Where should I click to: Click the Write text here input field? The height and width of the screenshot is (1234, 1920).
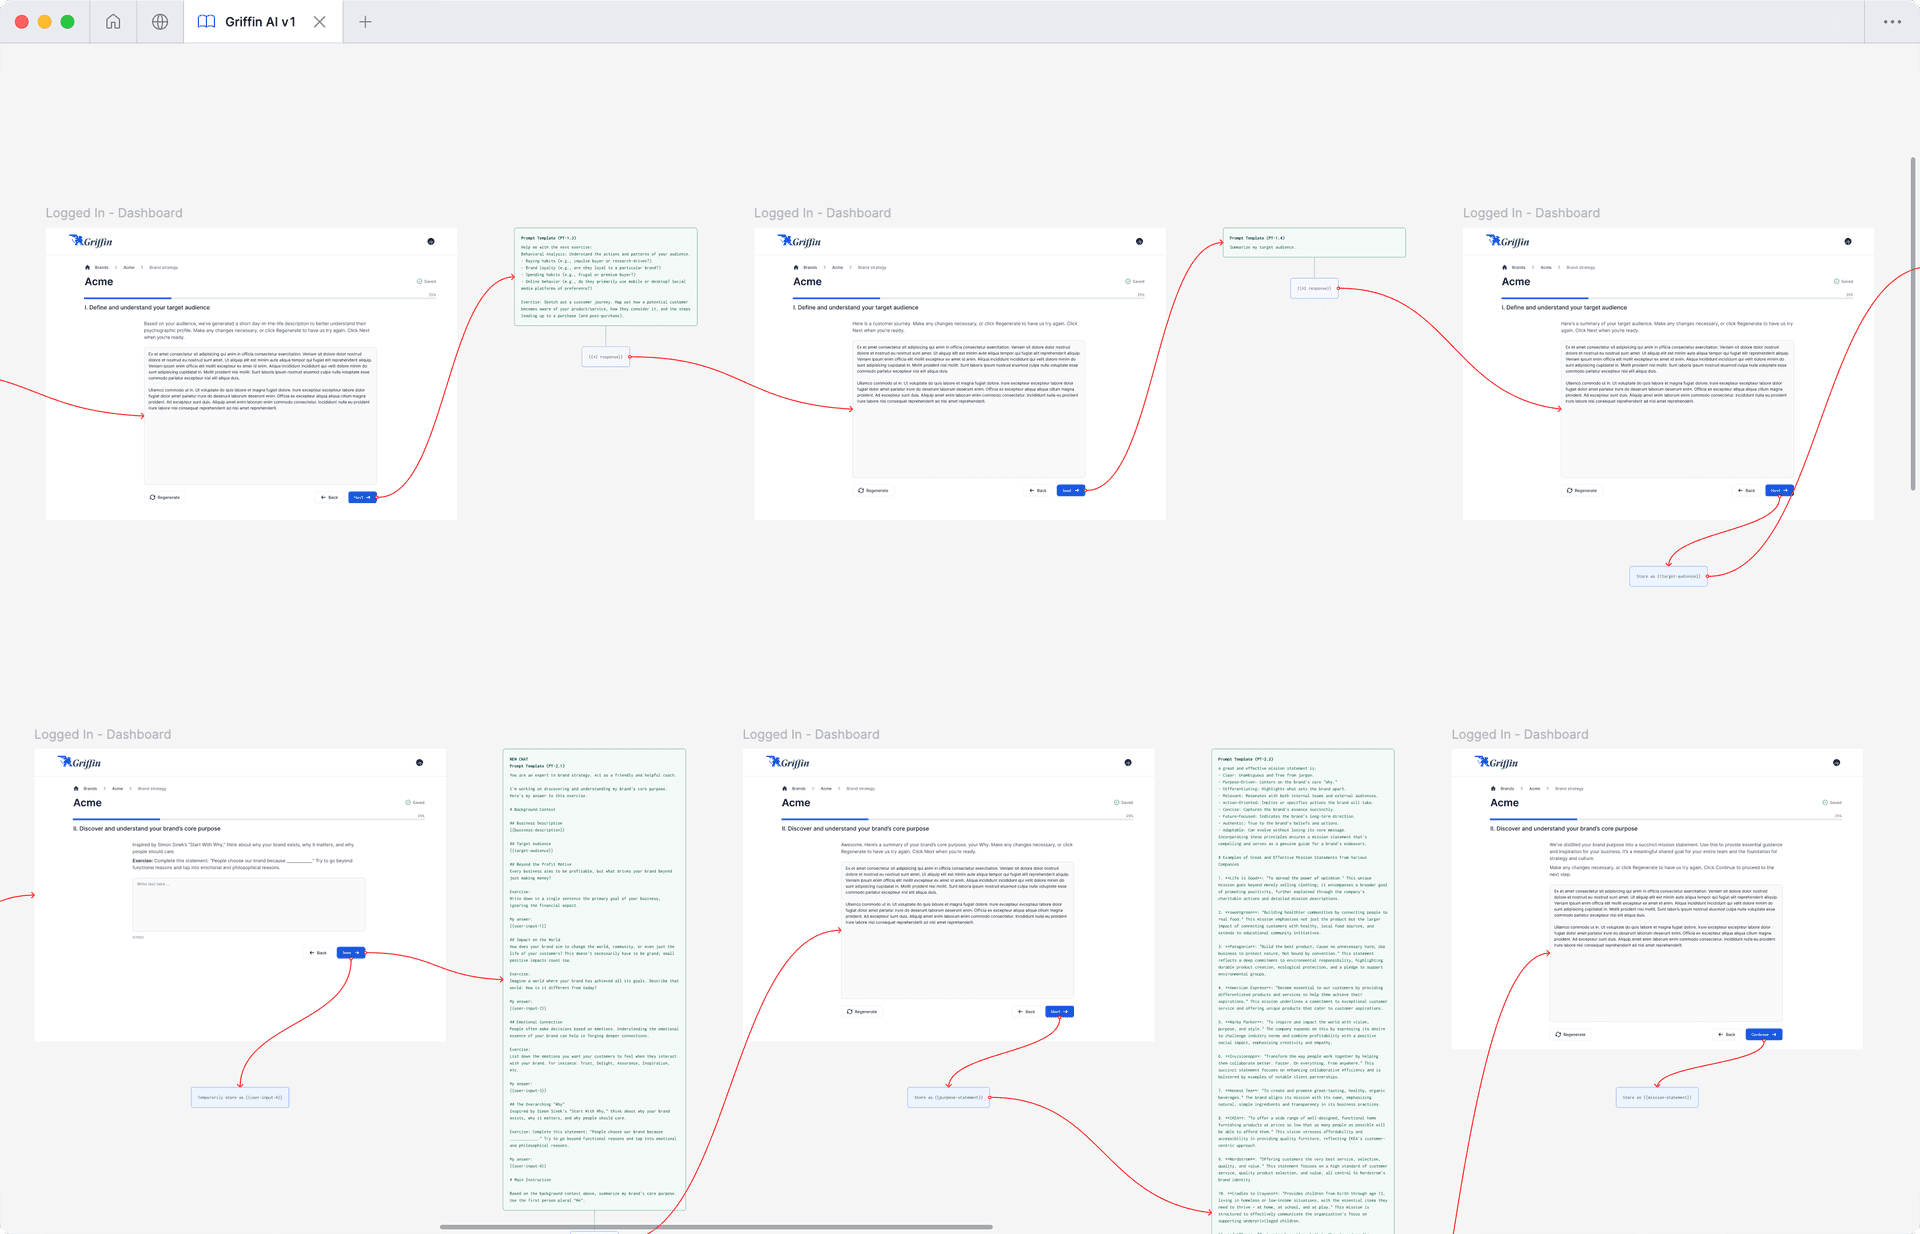(x=249, y=904)
